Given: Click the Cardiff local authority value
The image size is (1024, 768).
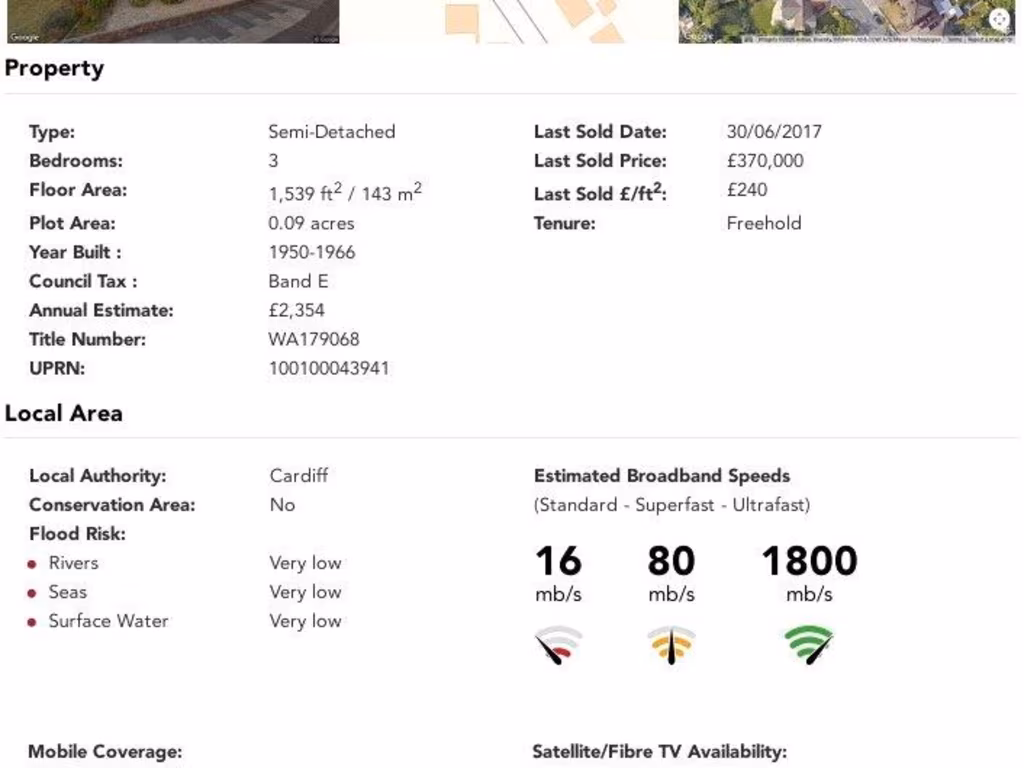Looking at the screenshot, I should pos(299,476).
